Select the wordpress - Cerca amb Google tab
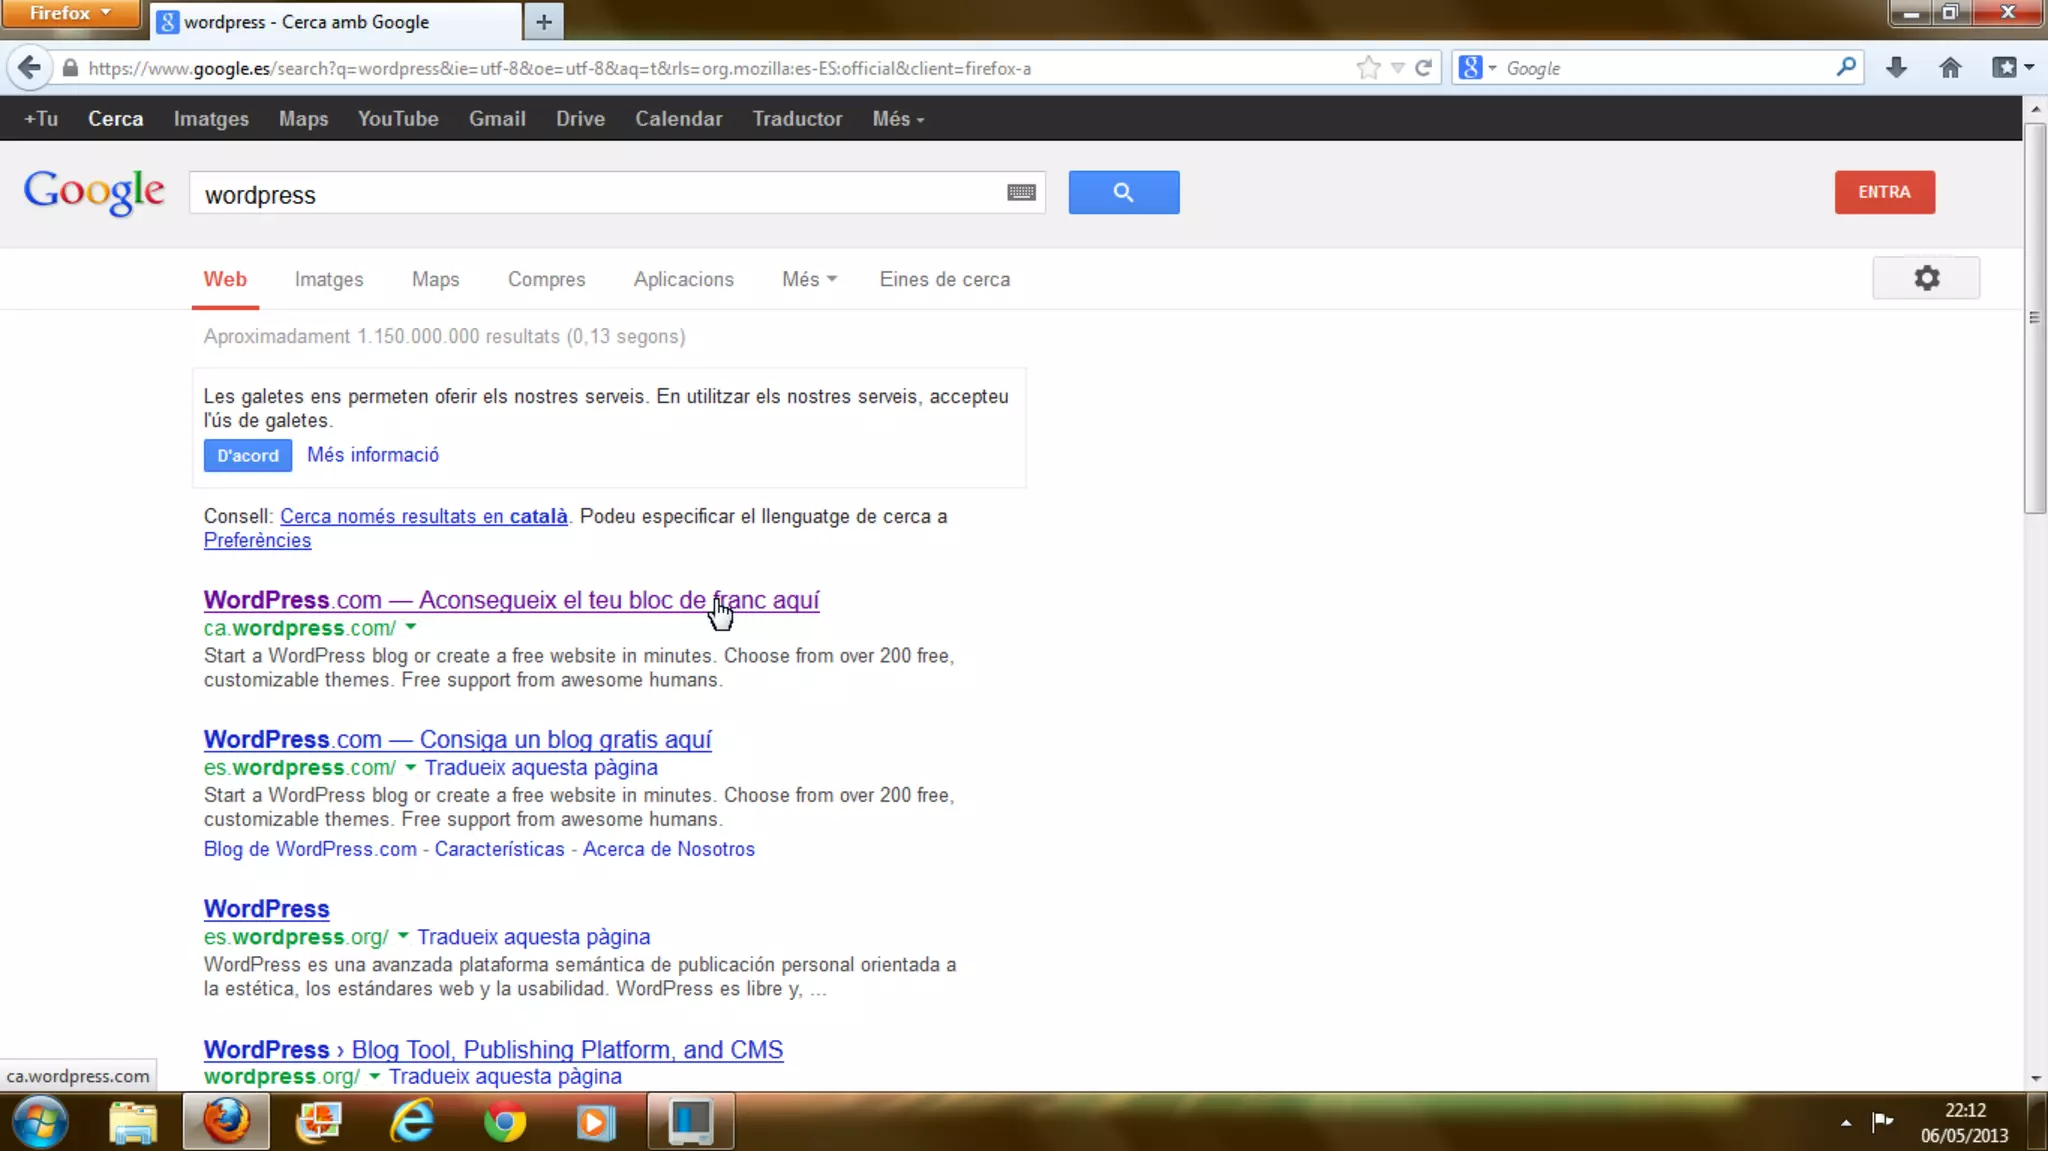 (x=336, y=22)
